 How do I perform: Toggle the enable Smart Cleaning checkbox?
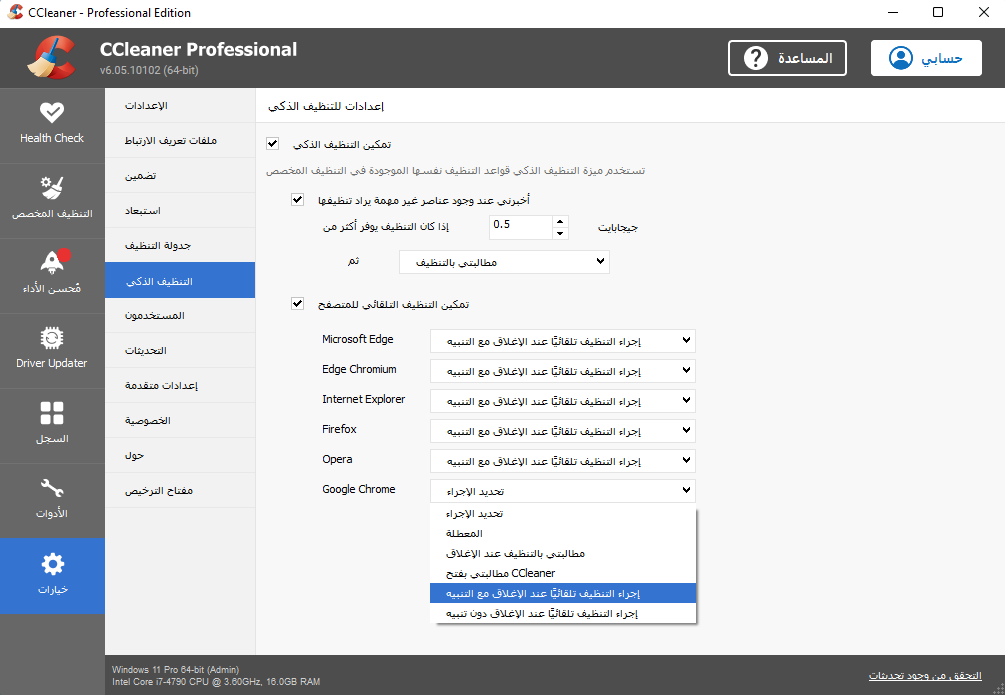pos(272,144)
